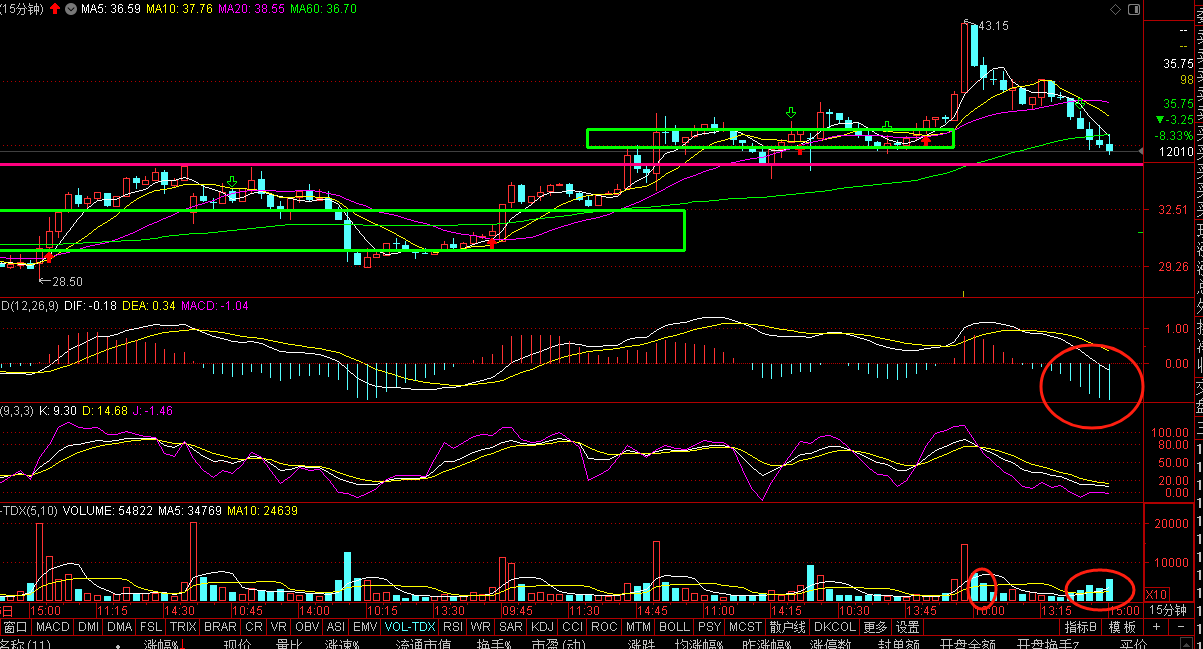Click the 09:45 time axis label
1203x649 pixels.
click(517, 610)
